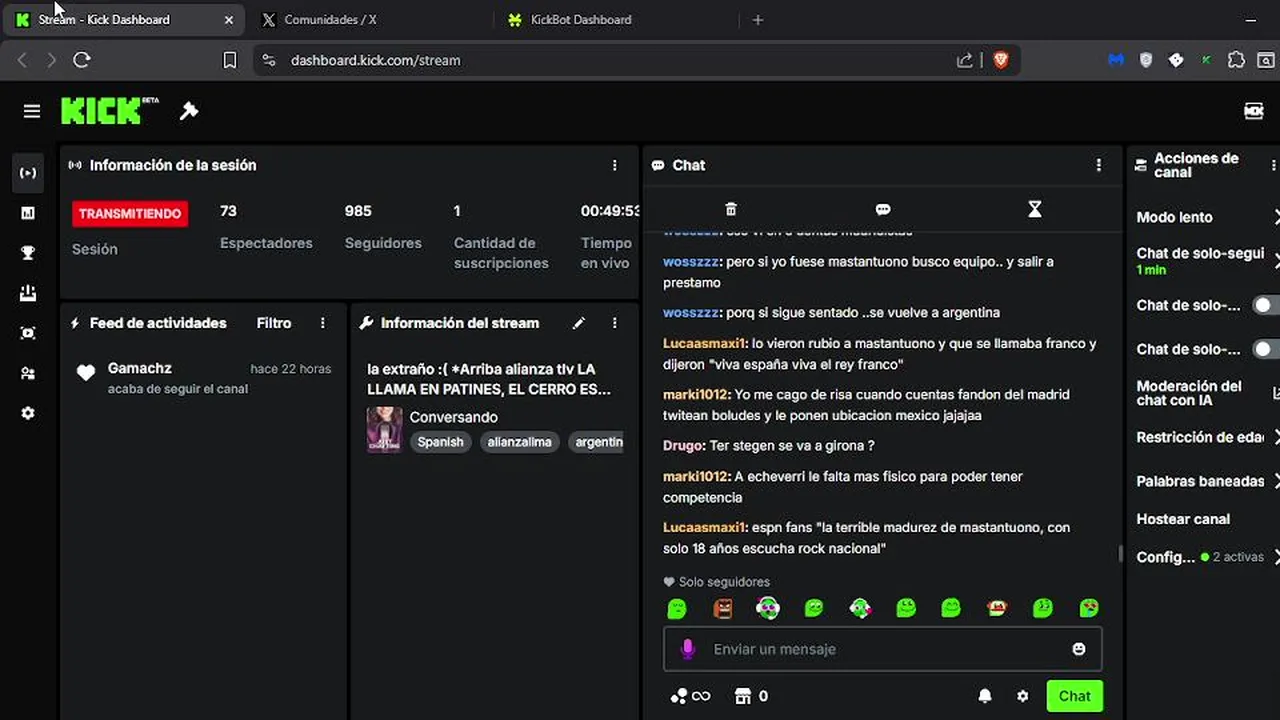Open the trophy achievements icon in sidebar
1280x720 pixels.
point(28,253)
